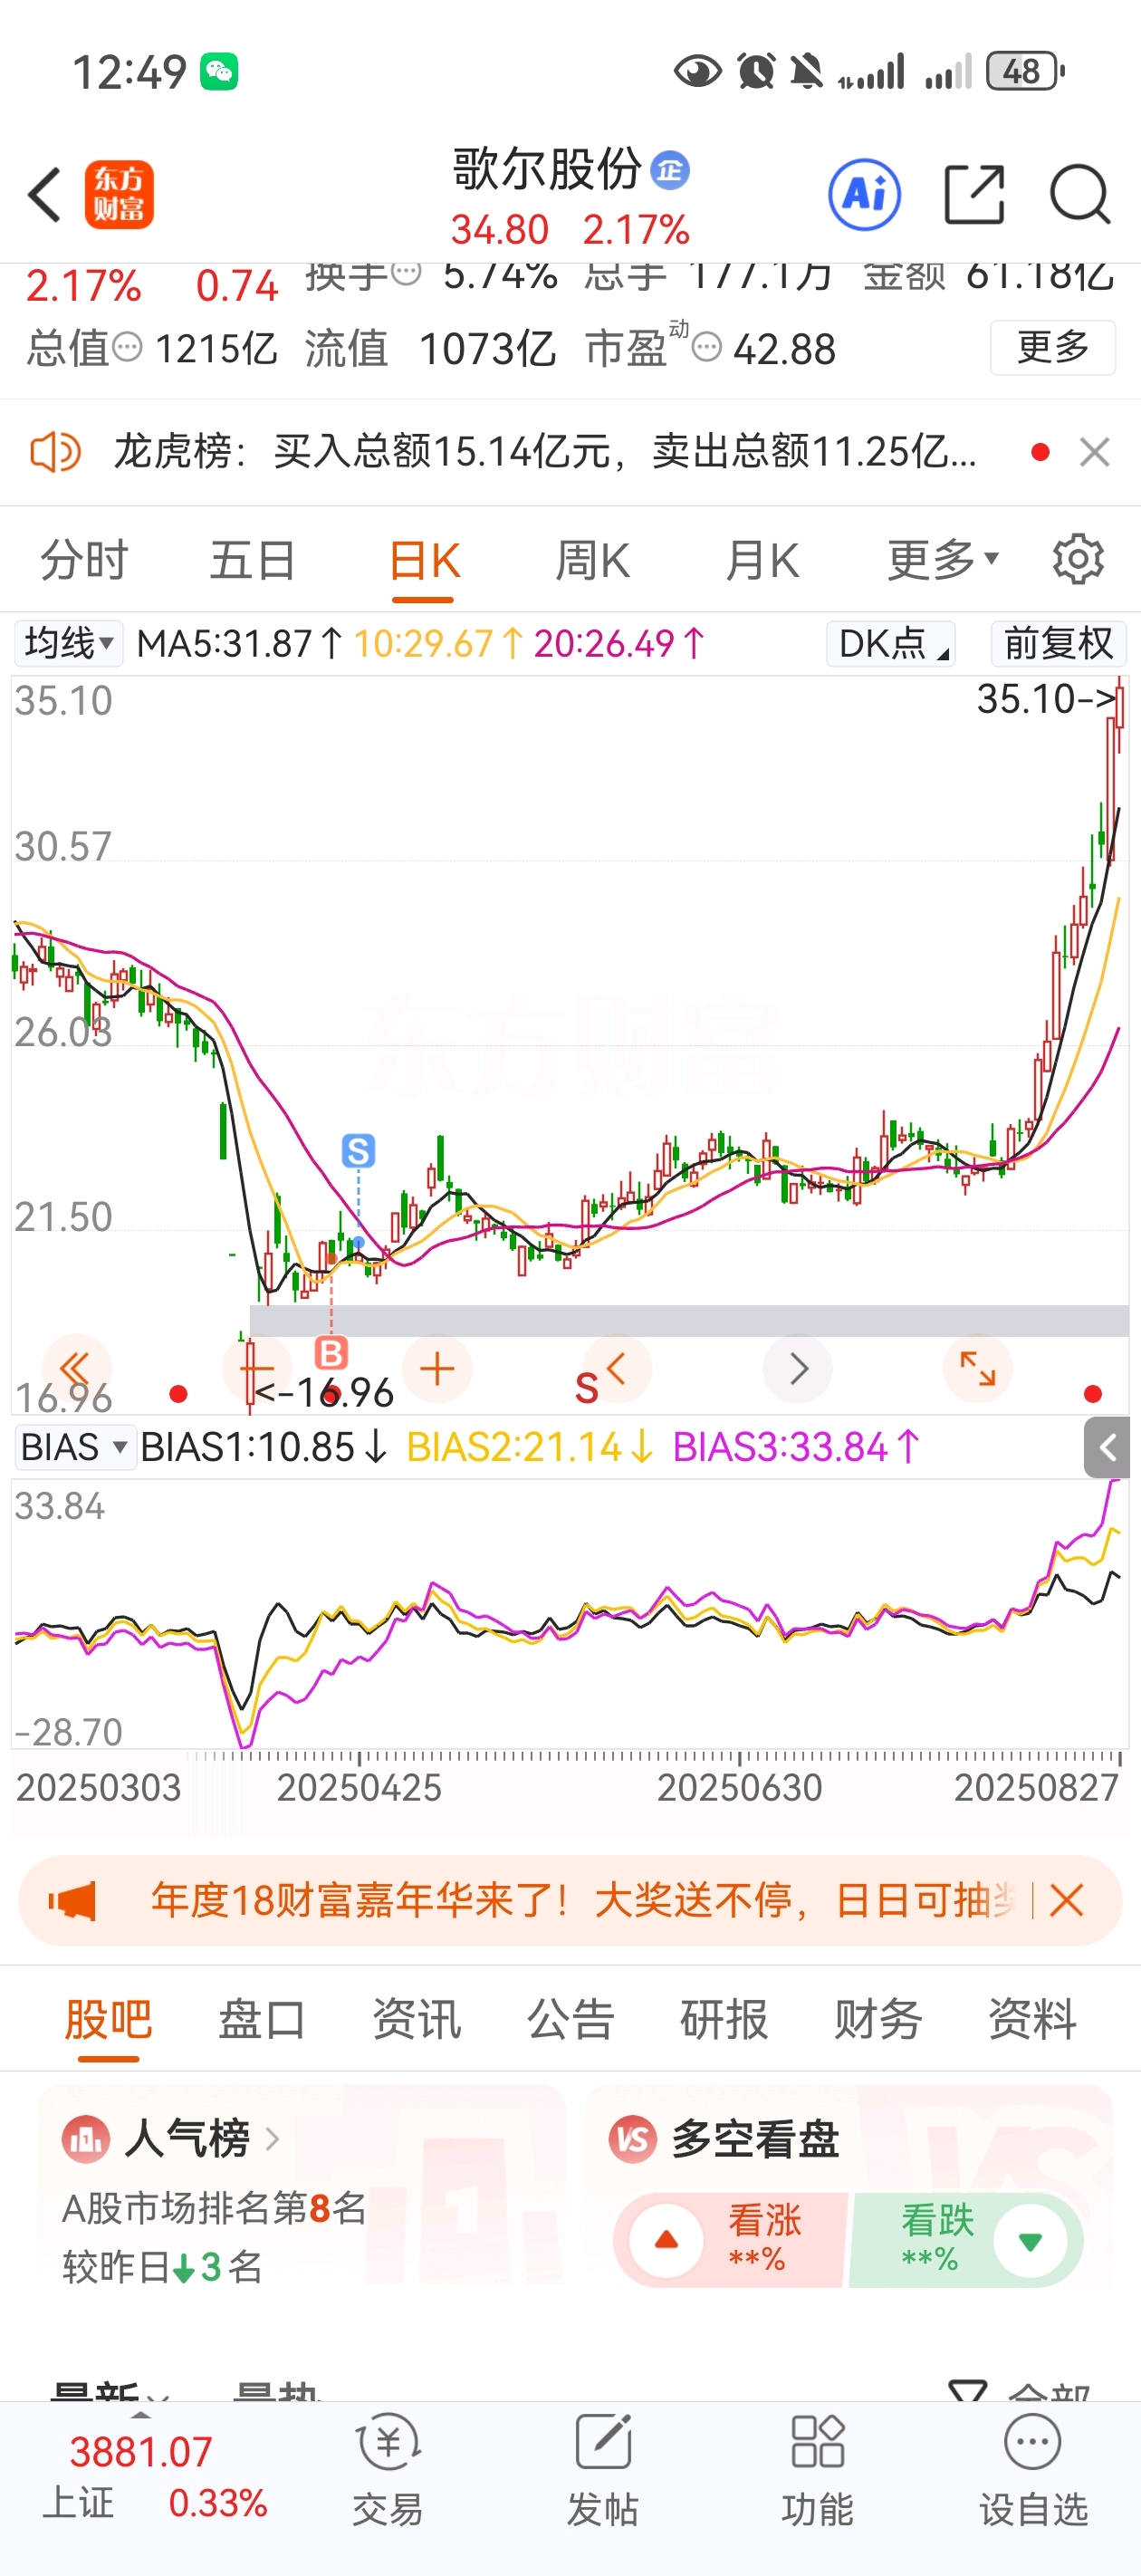The height and width of the screenshot is (2576, 1141).
Task: Move chart right with arrow button
Action: [797, 1368]
